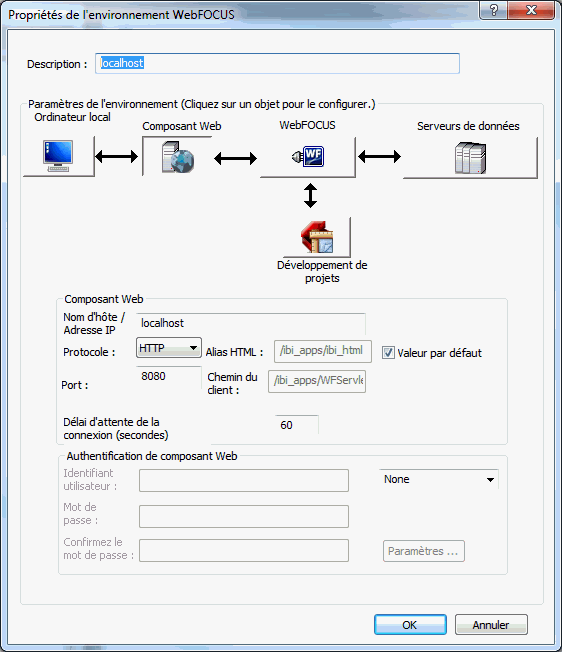Select the Composant Web server globe icon
The width and height of the screenshot is (562, 652).
(x=178, y=157)
